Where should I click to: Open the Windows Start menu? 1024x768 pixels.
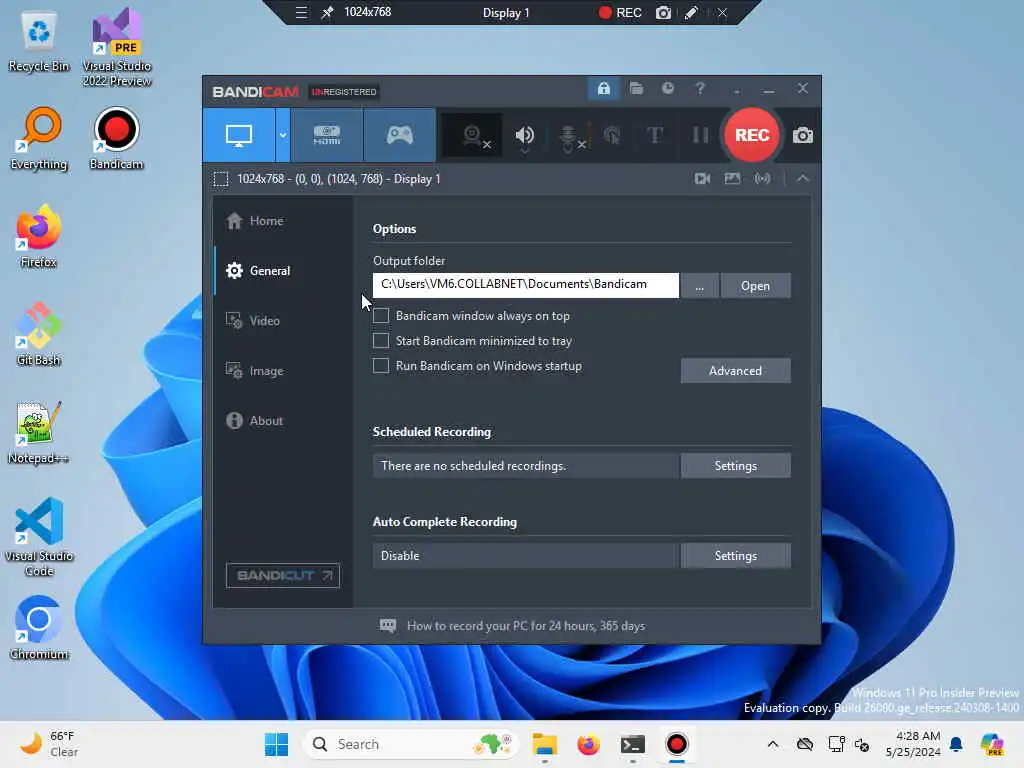click(x=276, y=744)
